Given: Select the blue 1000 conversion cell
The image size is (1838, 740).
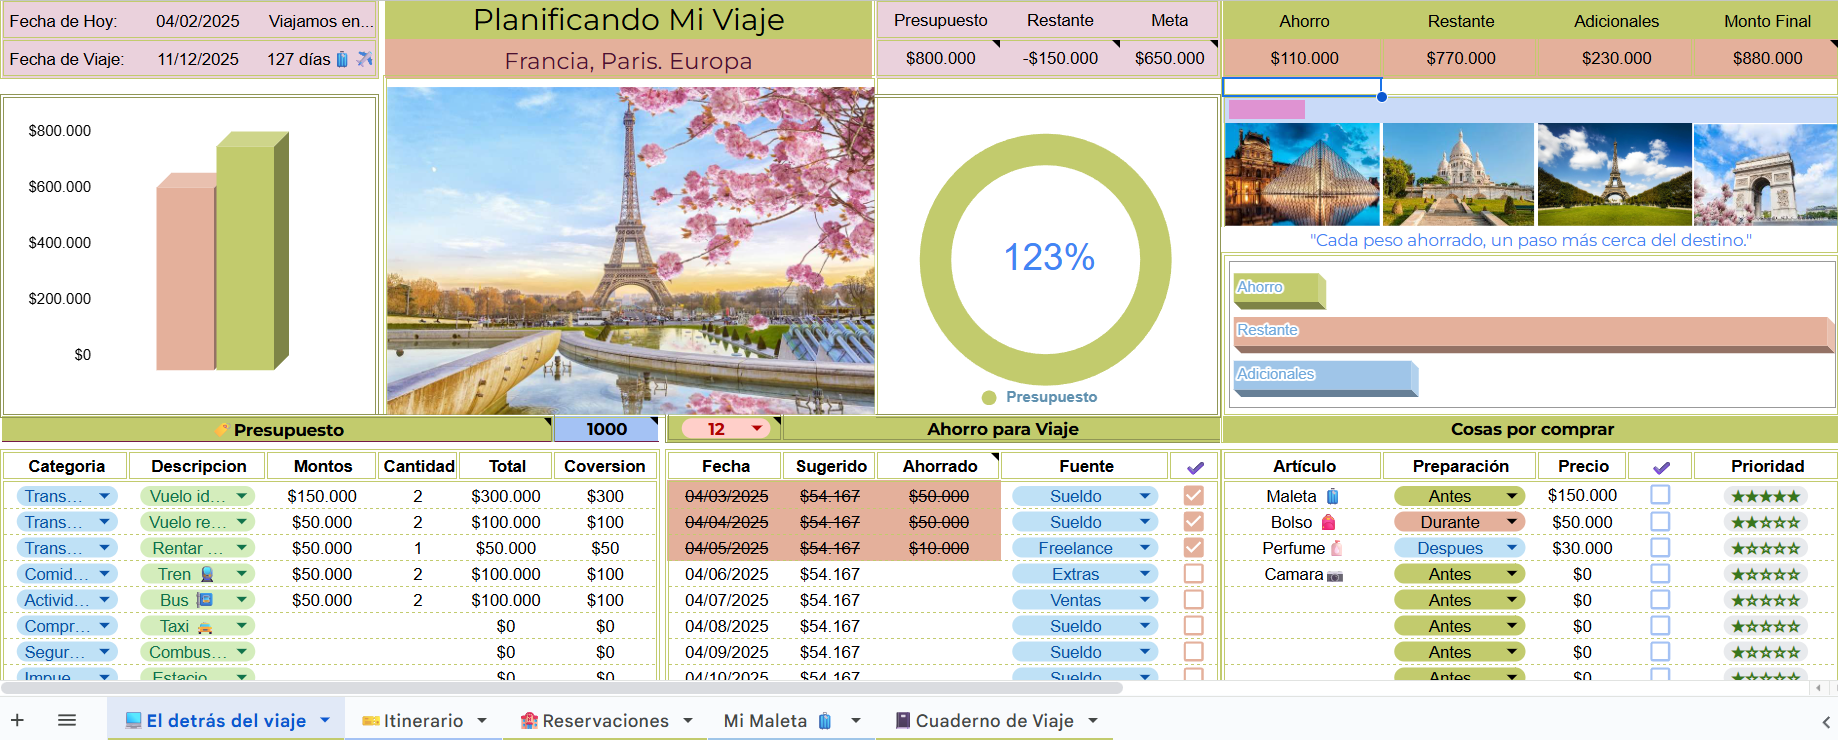Looking at the screenshot, I should click(x=607, y=429).
